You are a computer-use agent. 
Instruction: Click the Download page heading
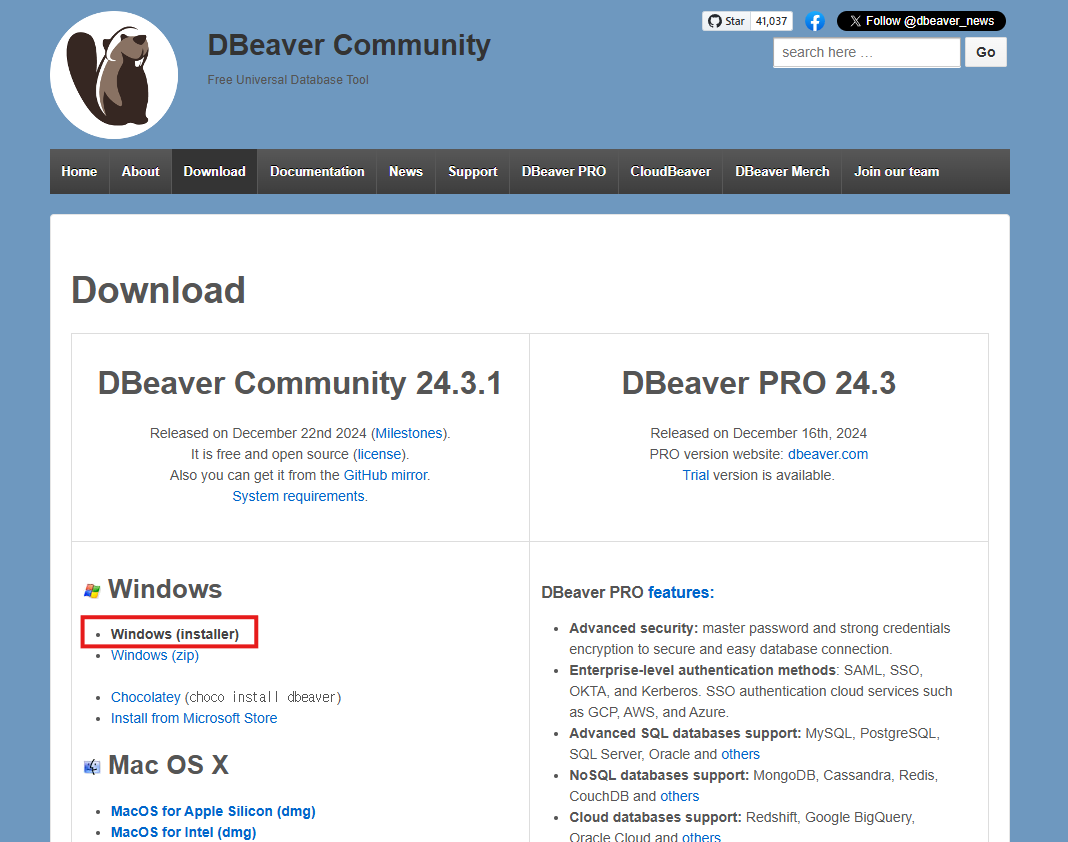click(x=158, y=290)
